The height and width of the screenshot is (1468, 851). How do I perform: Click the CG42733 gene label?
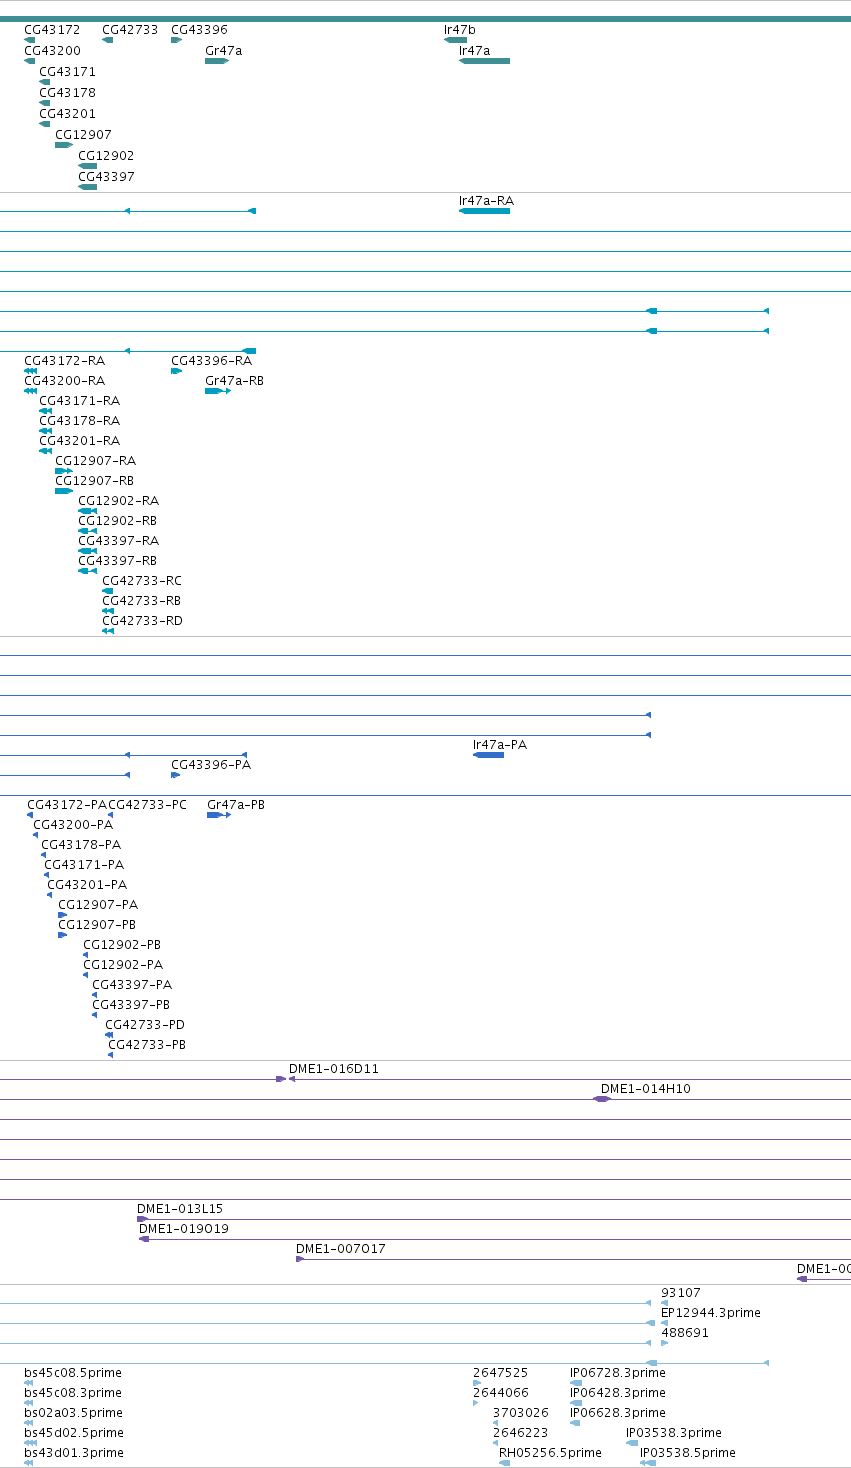click(130, 30)
